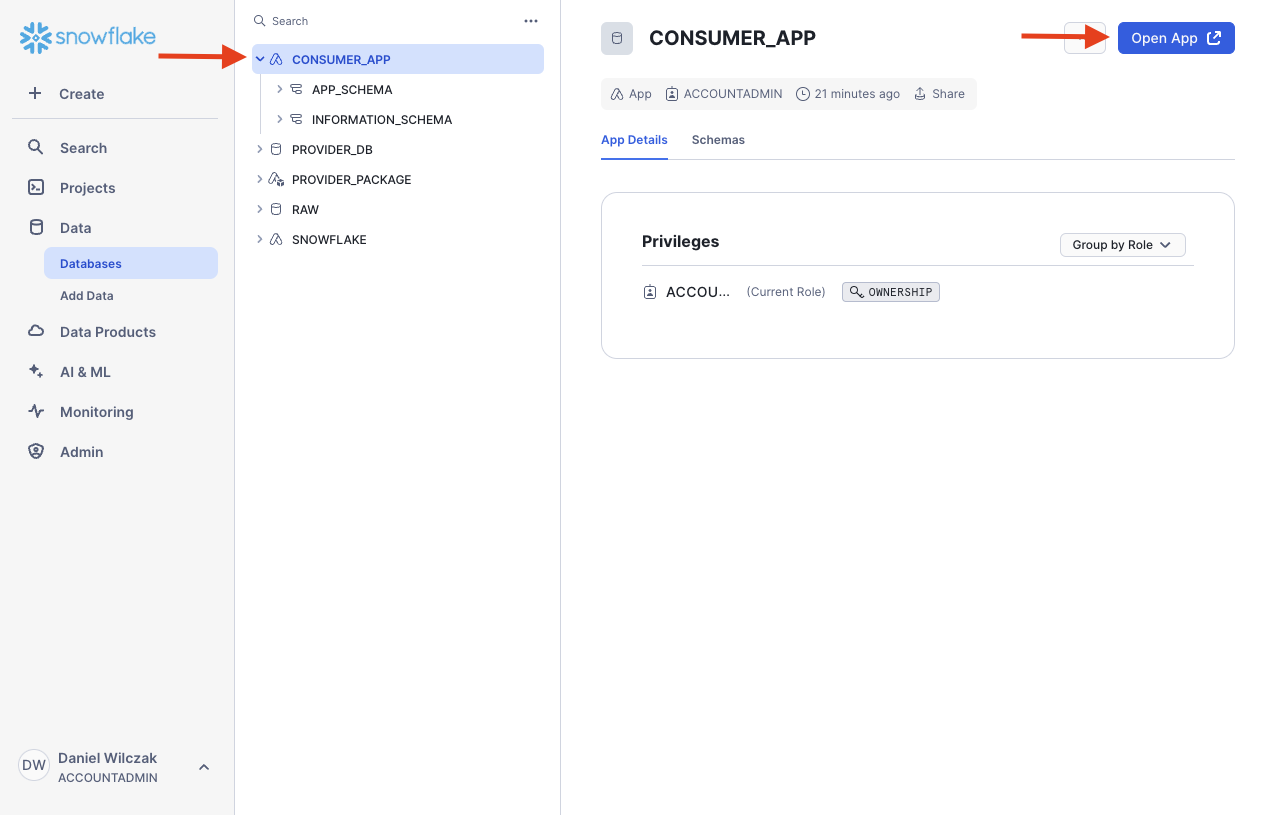Viewport: 1273px width, 815px height.
Task: Open Databases in the sidebar
Action: pyautogui.click(x=131, y=263)
